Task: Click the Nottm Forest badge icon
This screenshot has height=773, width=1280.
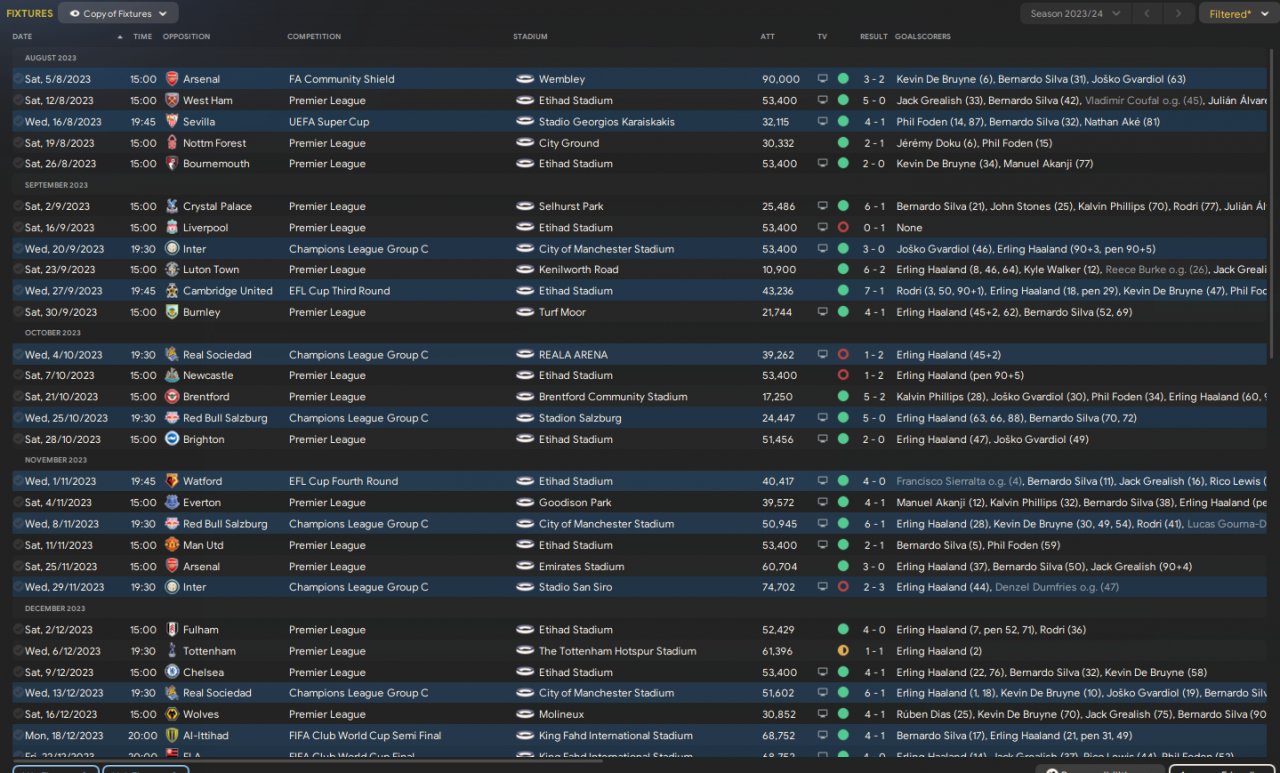Action: (x=172, y=143)
